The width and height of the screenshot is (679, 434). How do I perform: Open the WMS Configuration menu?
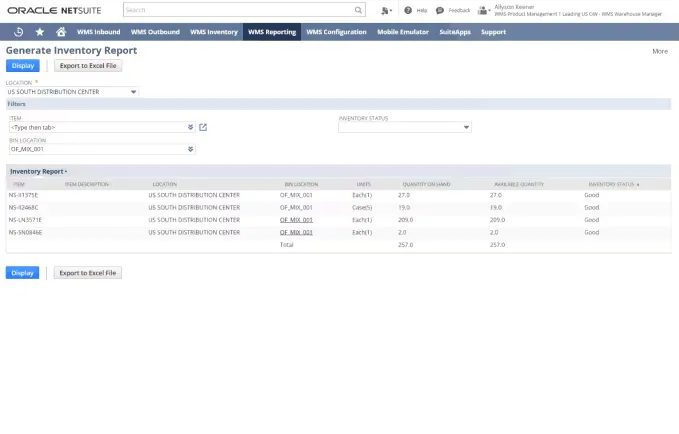(336, 32)
